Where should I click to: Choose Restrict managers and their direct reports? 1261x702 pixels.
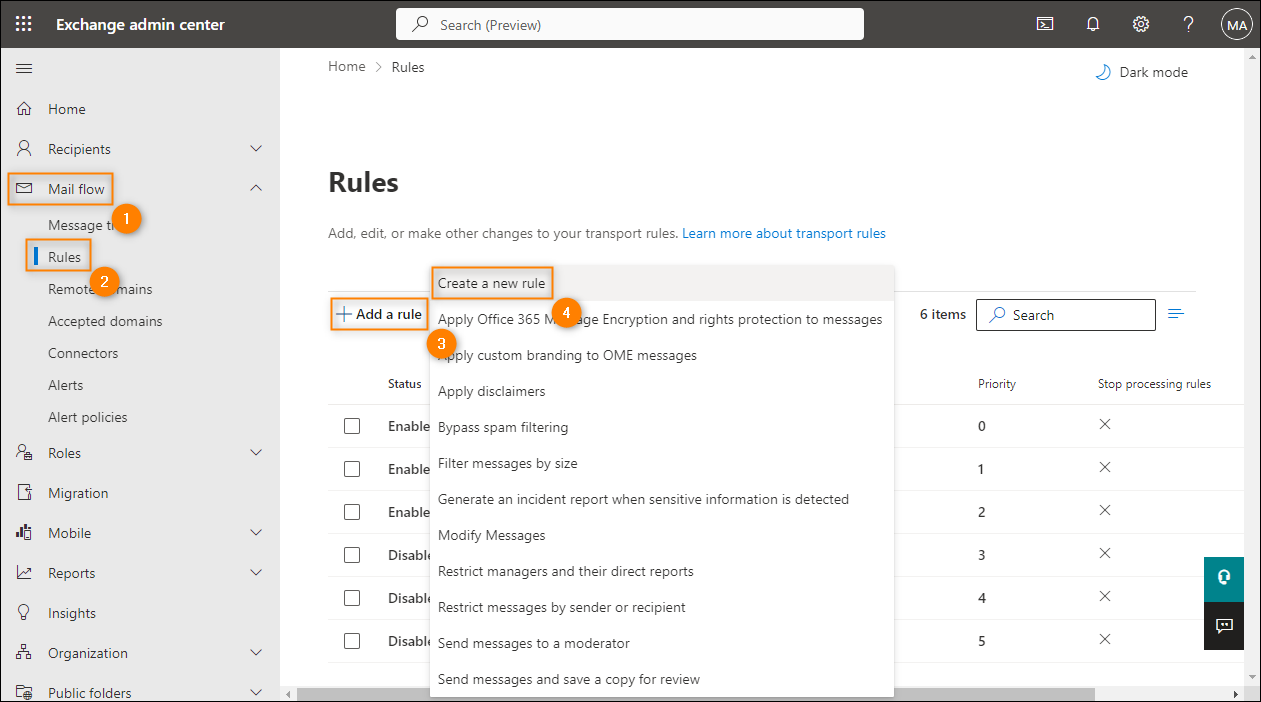point(661,571)
